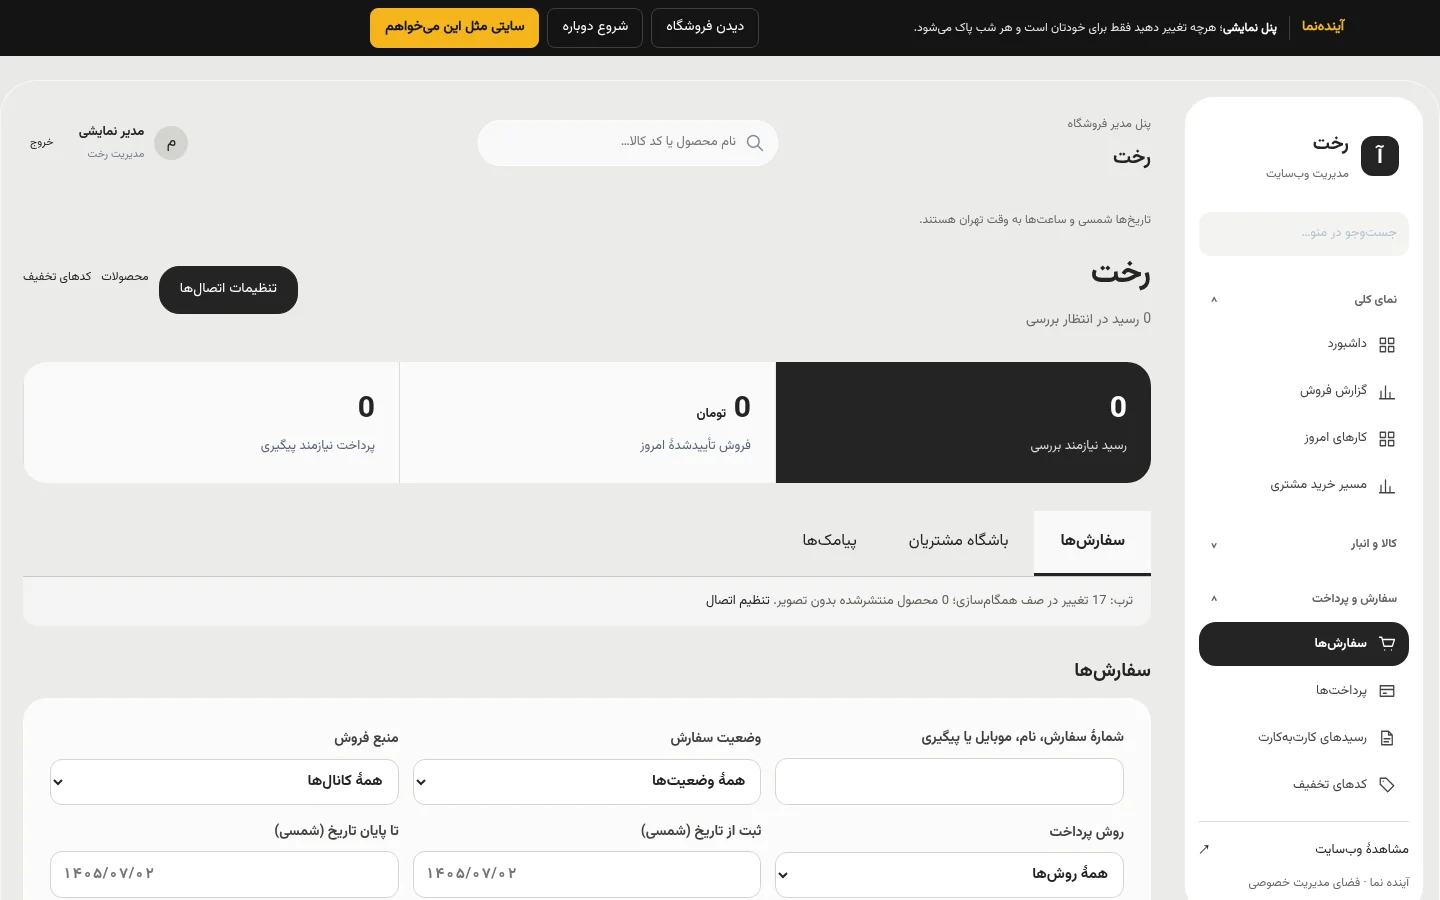Screen dimensions: 1440x900
Task: Click the grid icon beside کارهای امروز
Action: [1386, 439]
